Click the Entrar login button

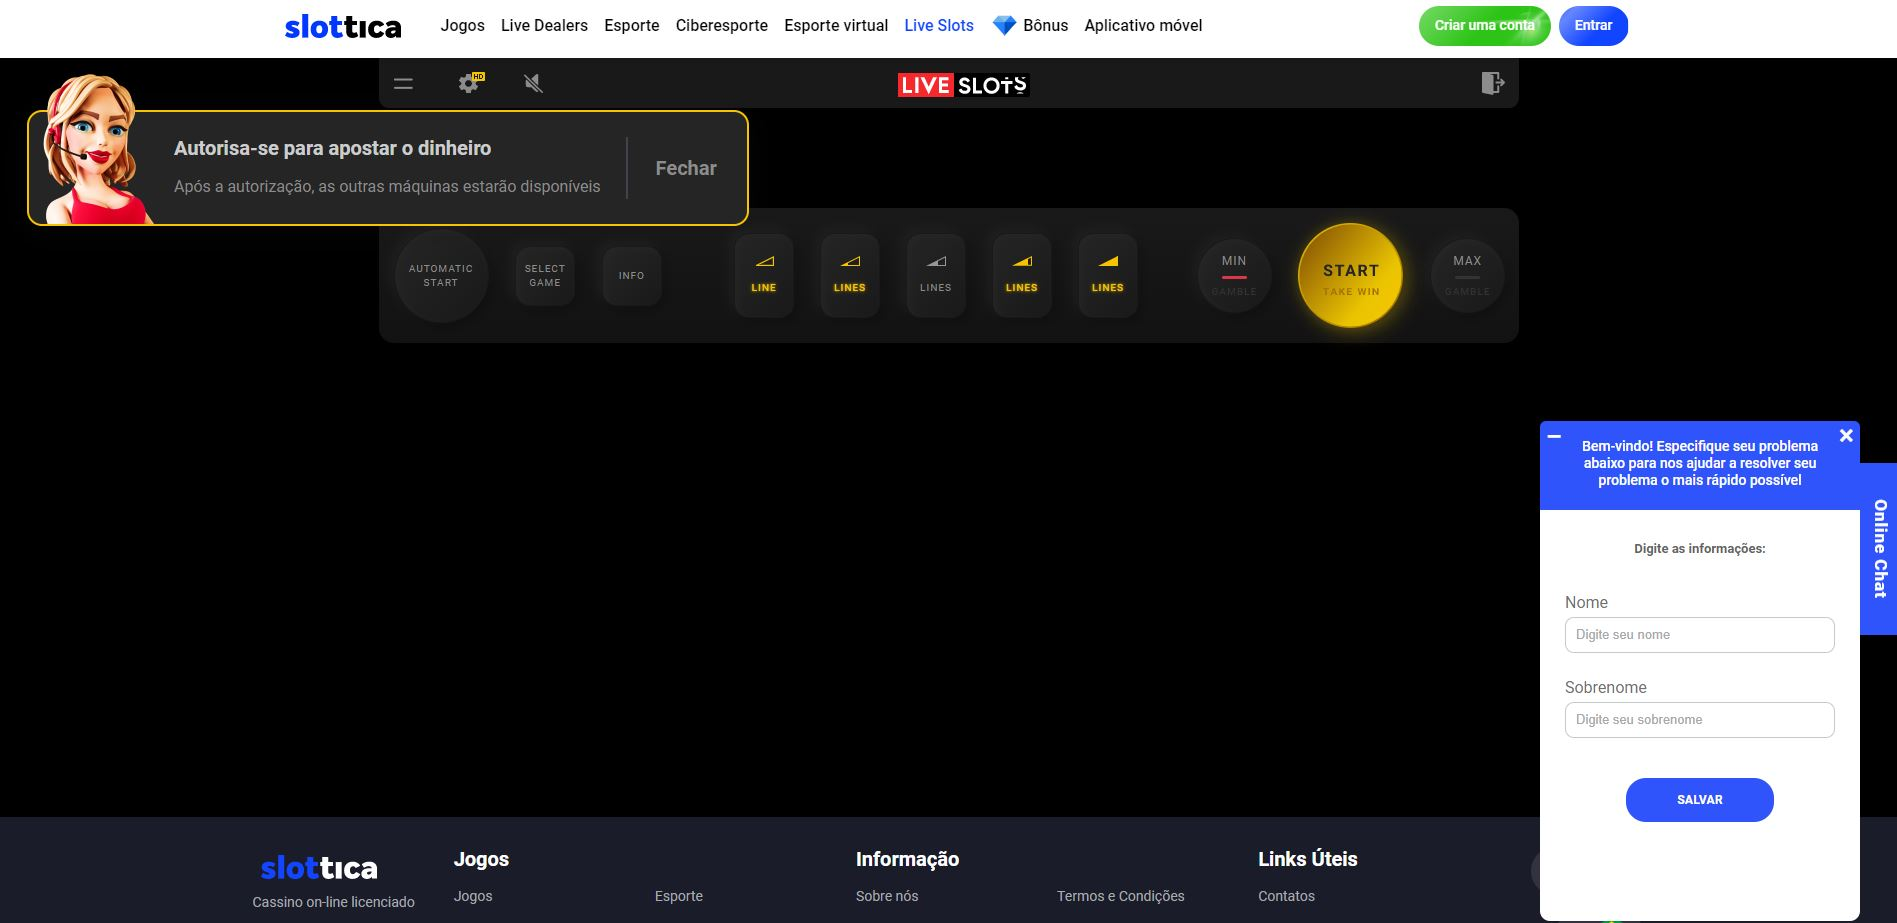pyautogui.click(x=1593, y=26)
